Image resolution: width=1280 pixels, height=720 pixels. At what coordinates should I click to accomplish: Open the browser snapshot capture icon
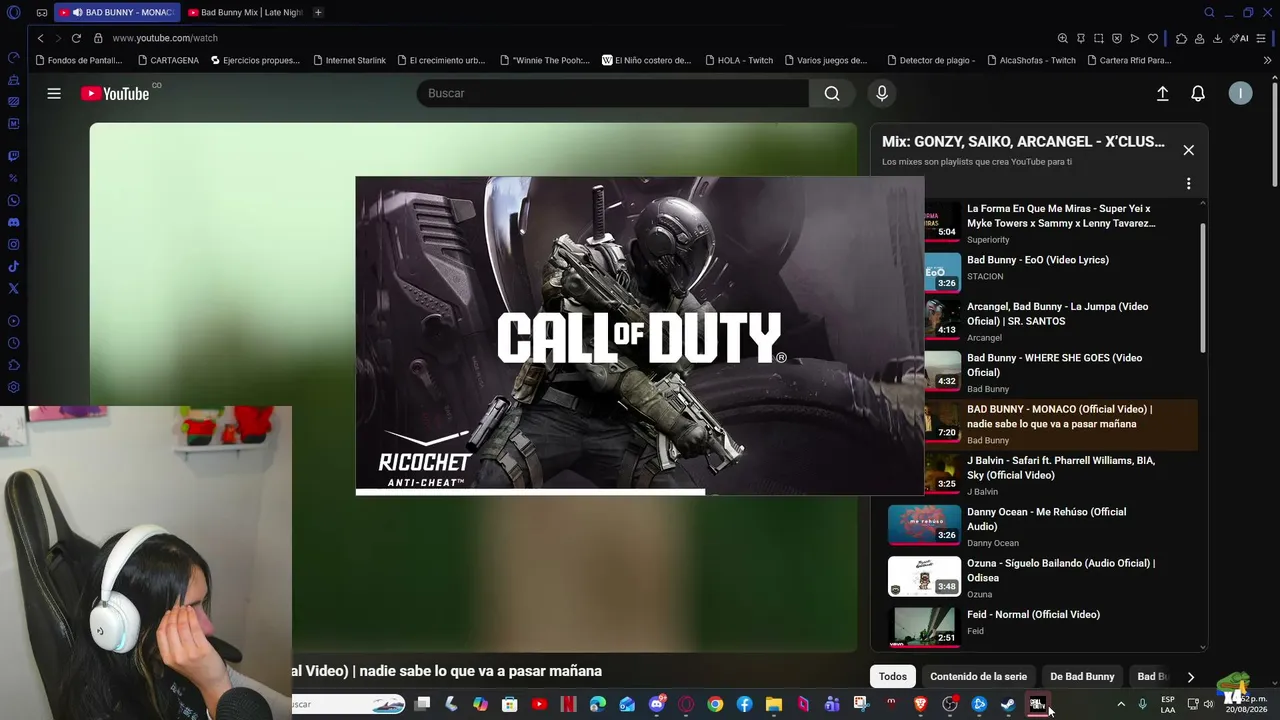[1098, 38]
